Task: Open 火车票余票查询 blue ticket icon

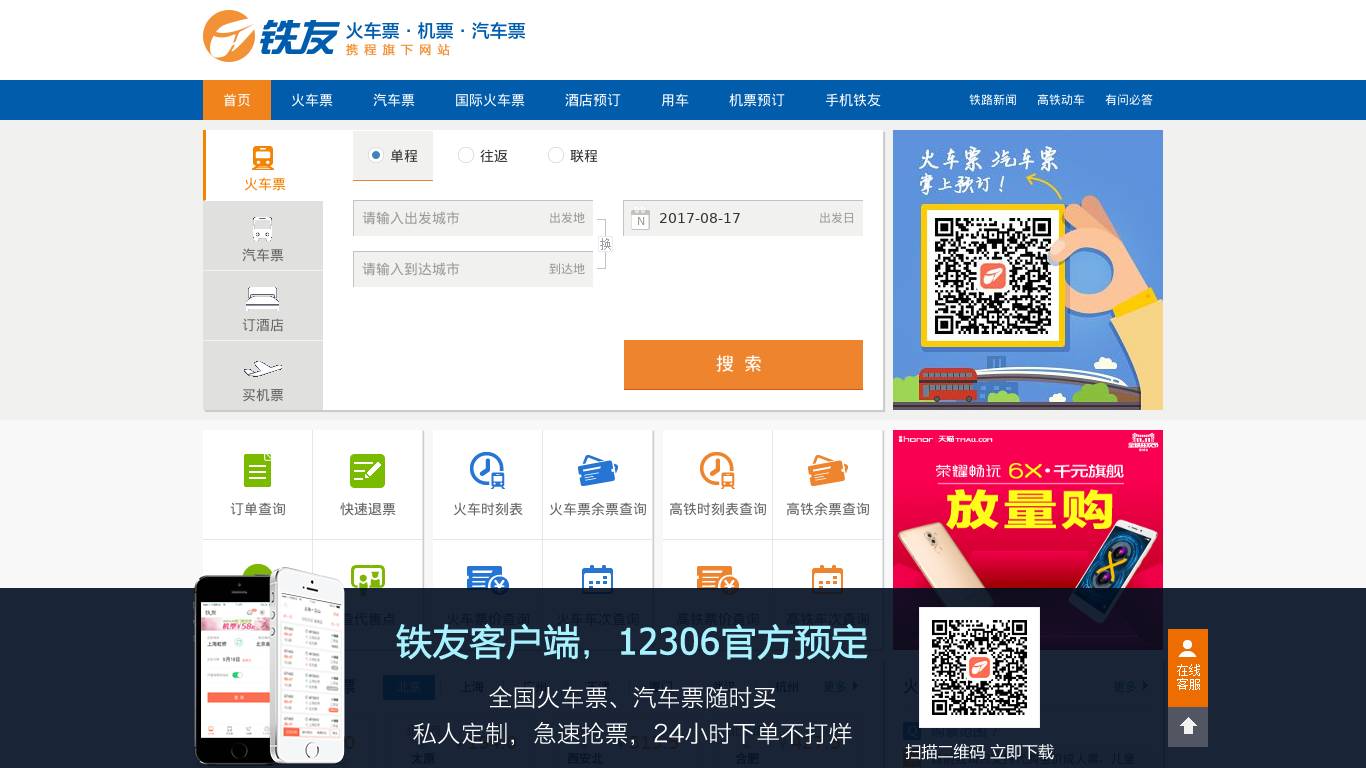Action: 598,470
